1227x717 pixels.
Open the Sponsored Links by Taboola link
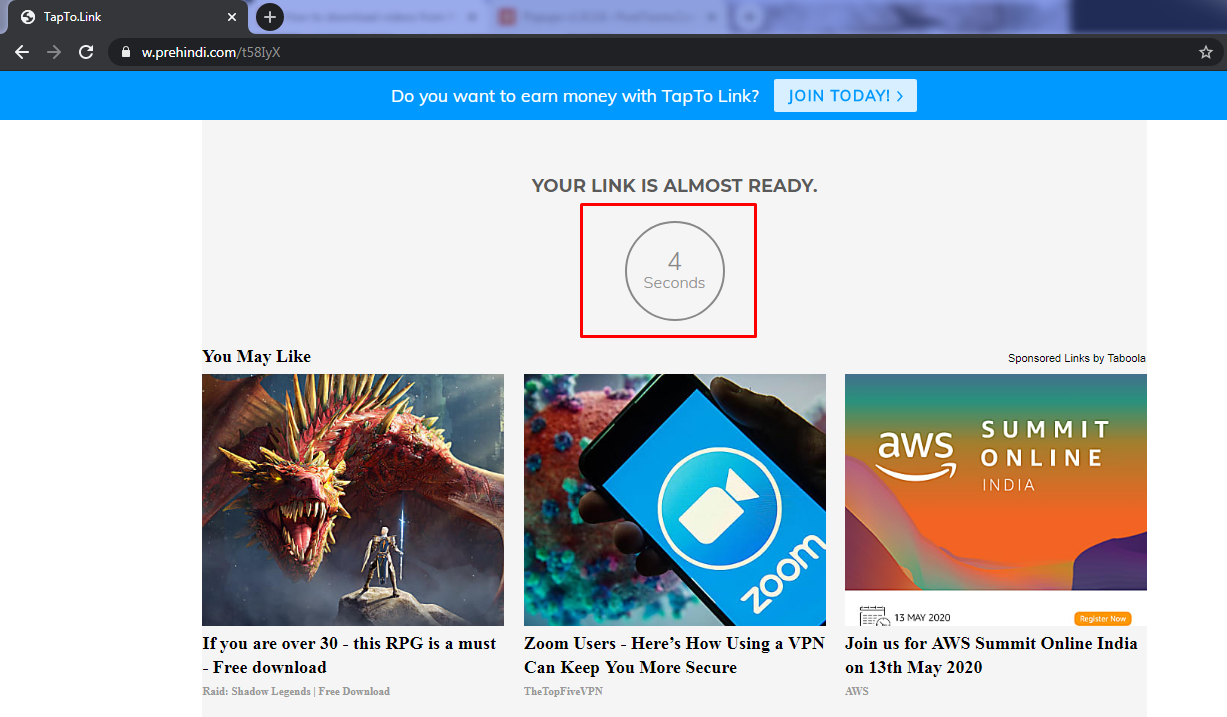[x=1076, y=358]
